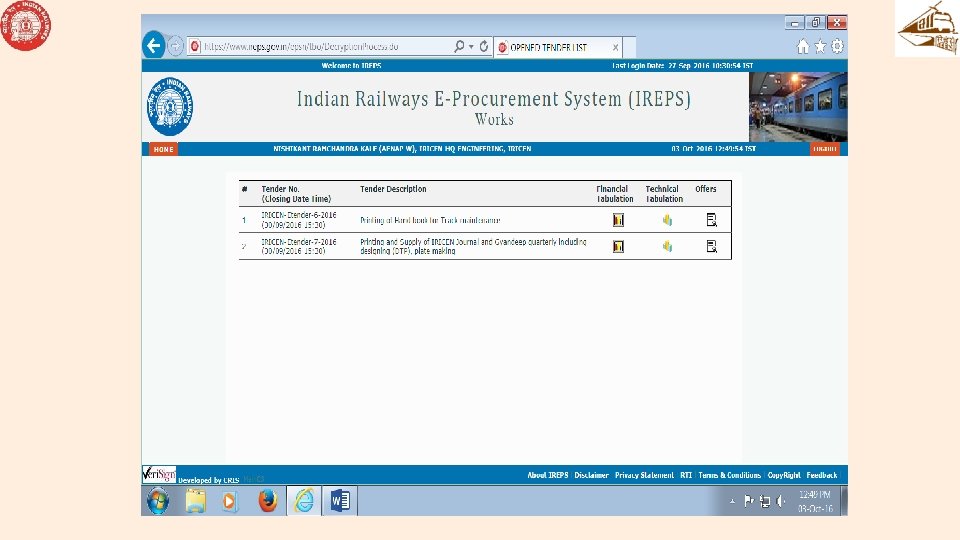Click description 'Printing of Hand book for Track maintenance'

[x=430, y=220]
